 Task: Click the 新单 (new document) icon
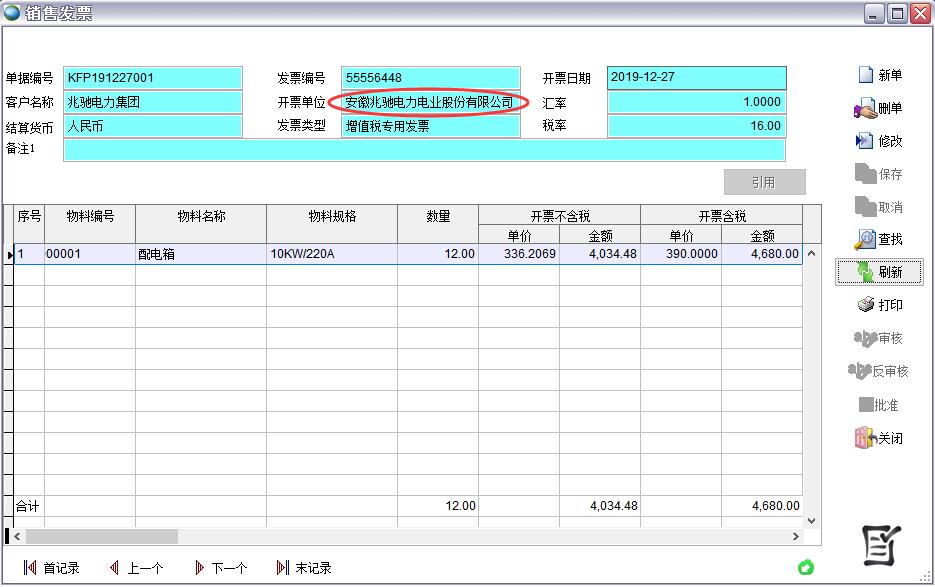(x=866, y=75)
